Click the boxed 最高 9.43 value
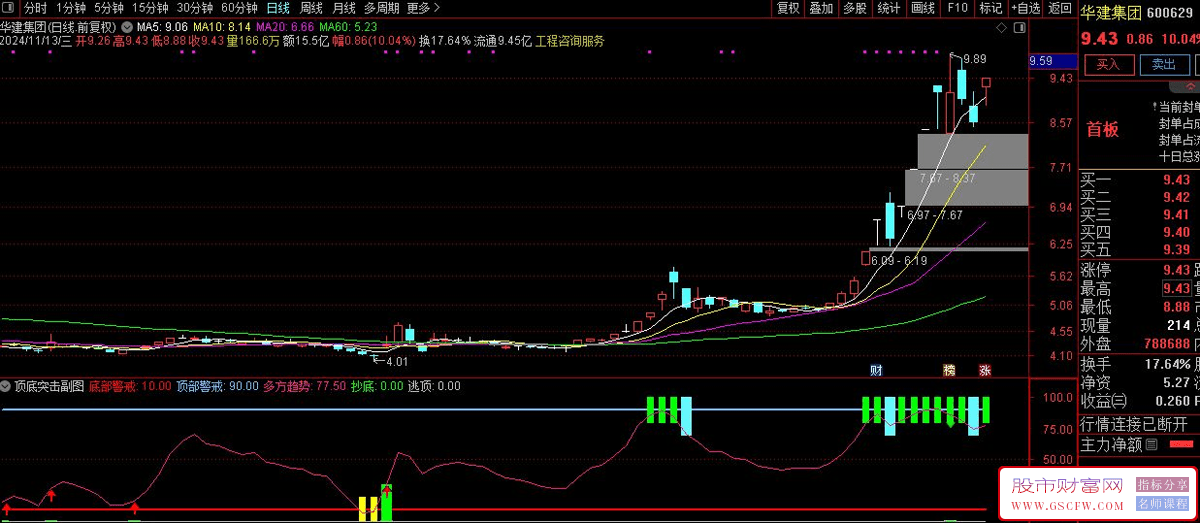 pyautogui.click(x=1176, y=288)
